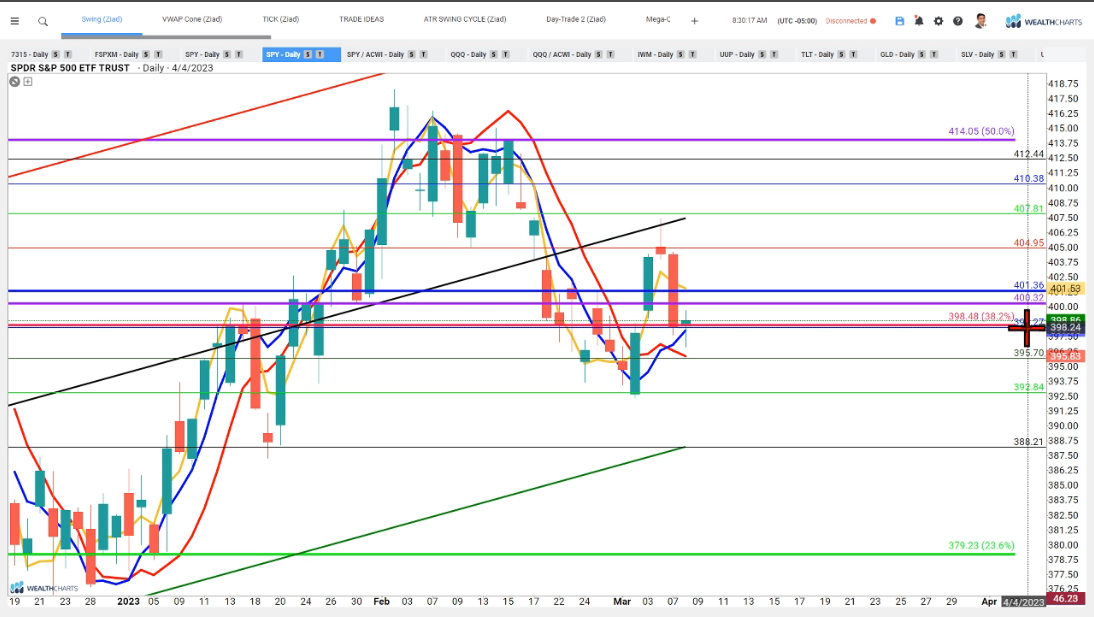Click the WealthCharts logo in the header

1044,22
